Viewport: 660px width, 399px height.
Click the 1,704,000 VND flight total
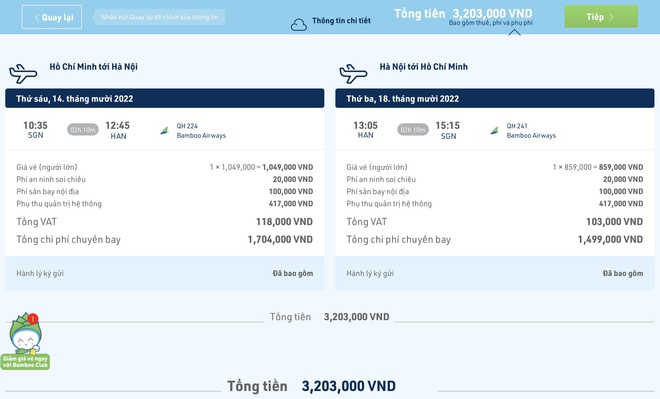[x=280, y=239]
